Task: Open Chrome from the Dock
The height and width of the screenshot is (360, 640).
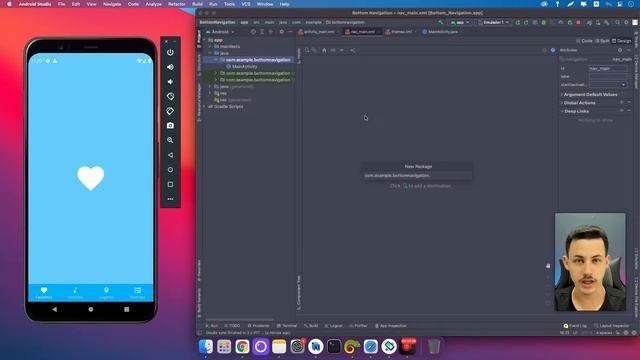Action: tap(242, 347)
